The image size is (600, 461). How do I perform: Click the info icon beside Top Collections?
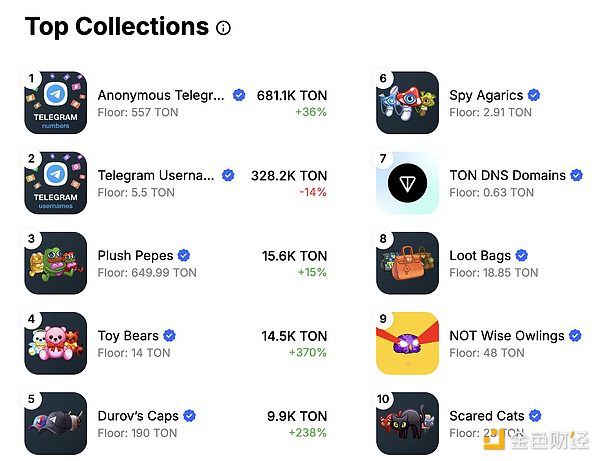pyautogui.click(x=223, y=28)
